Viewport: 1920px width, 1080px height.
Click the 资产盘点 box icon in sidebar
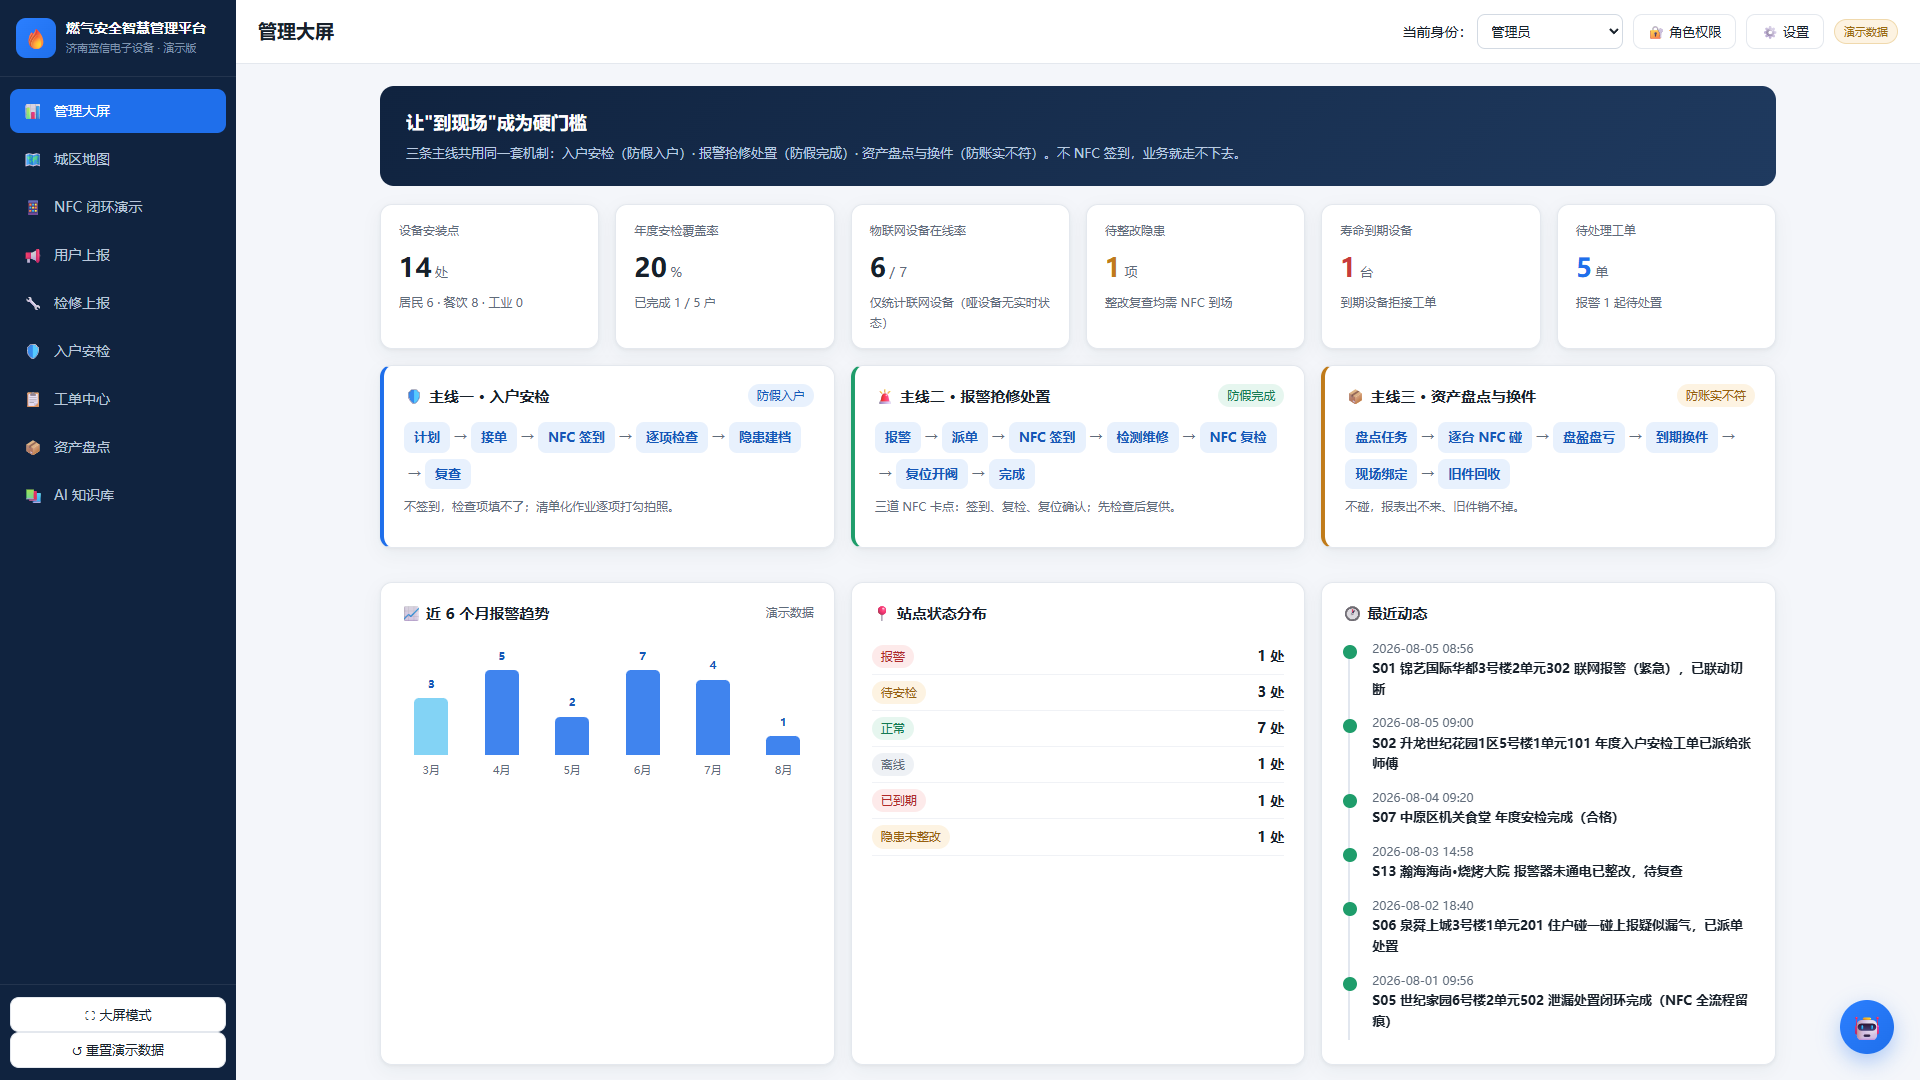click(x=33, y=447)
